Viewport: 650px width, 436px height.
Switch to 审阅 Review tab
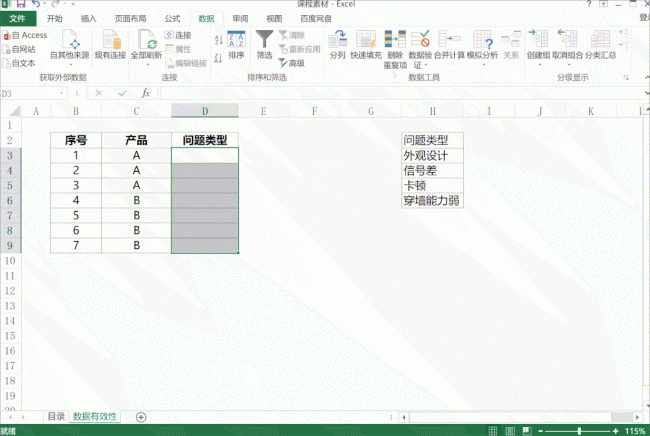(240, 19)
